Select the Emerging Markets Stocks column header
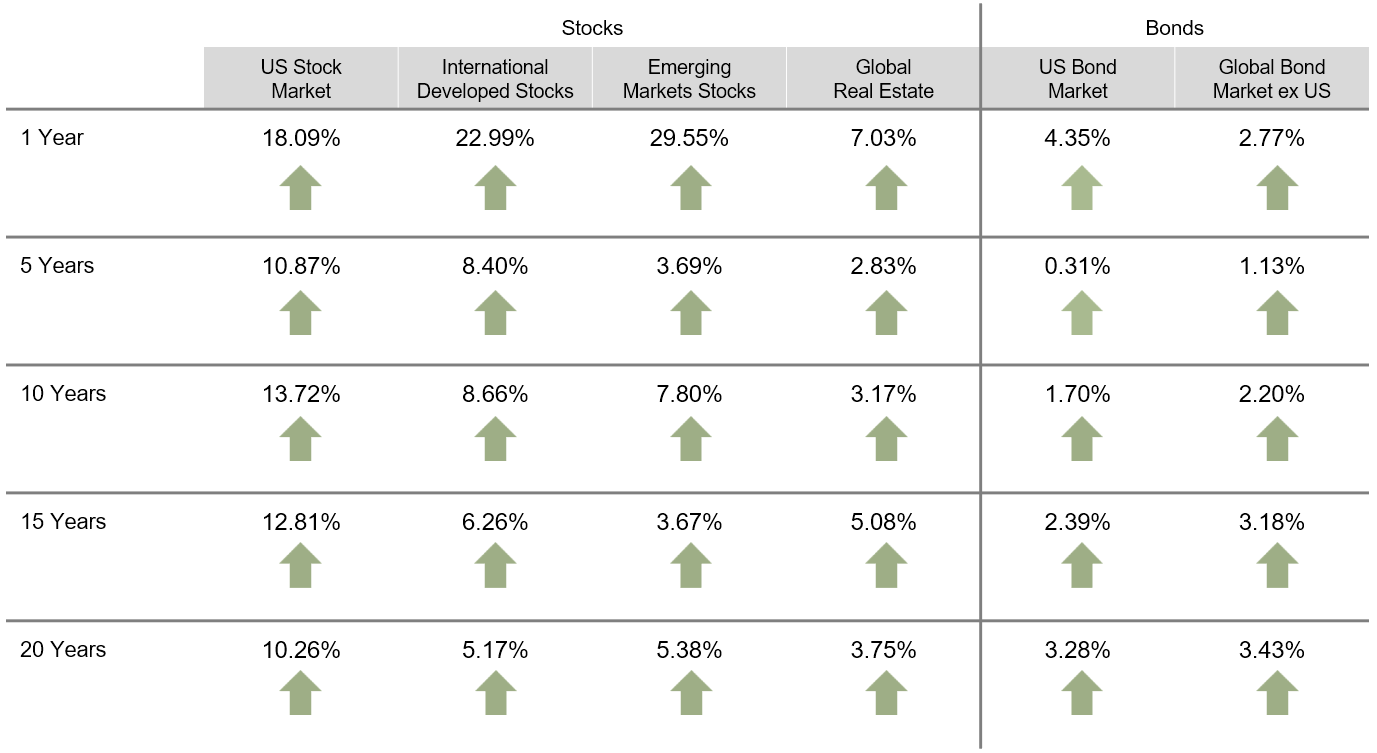Viewport: 1377px width, 753px height. click(689, 79)
